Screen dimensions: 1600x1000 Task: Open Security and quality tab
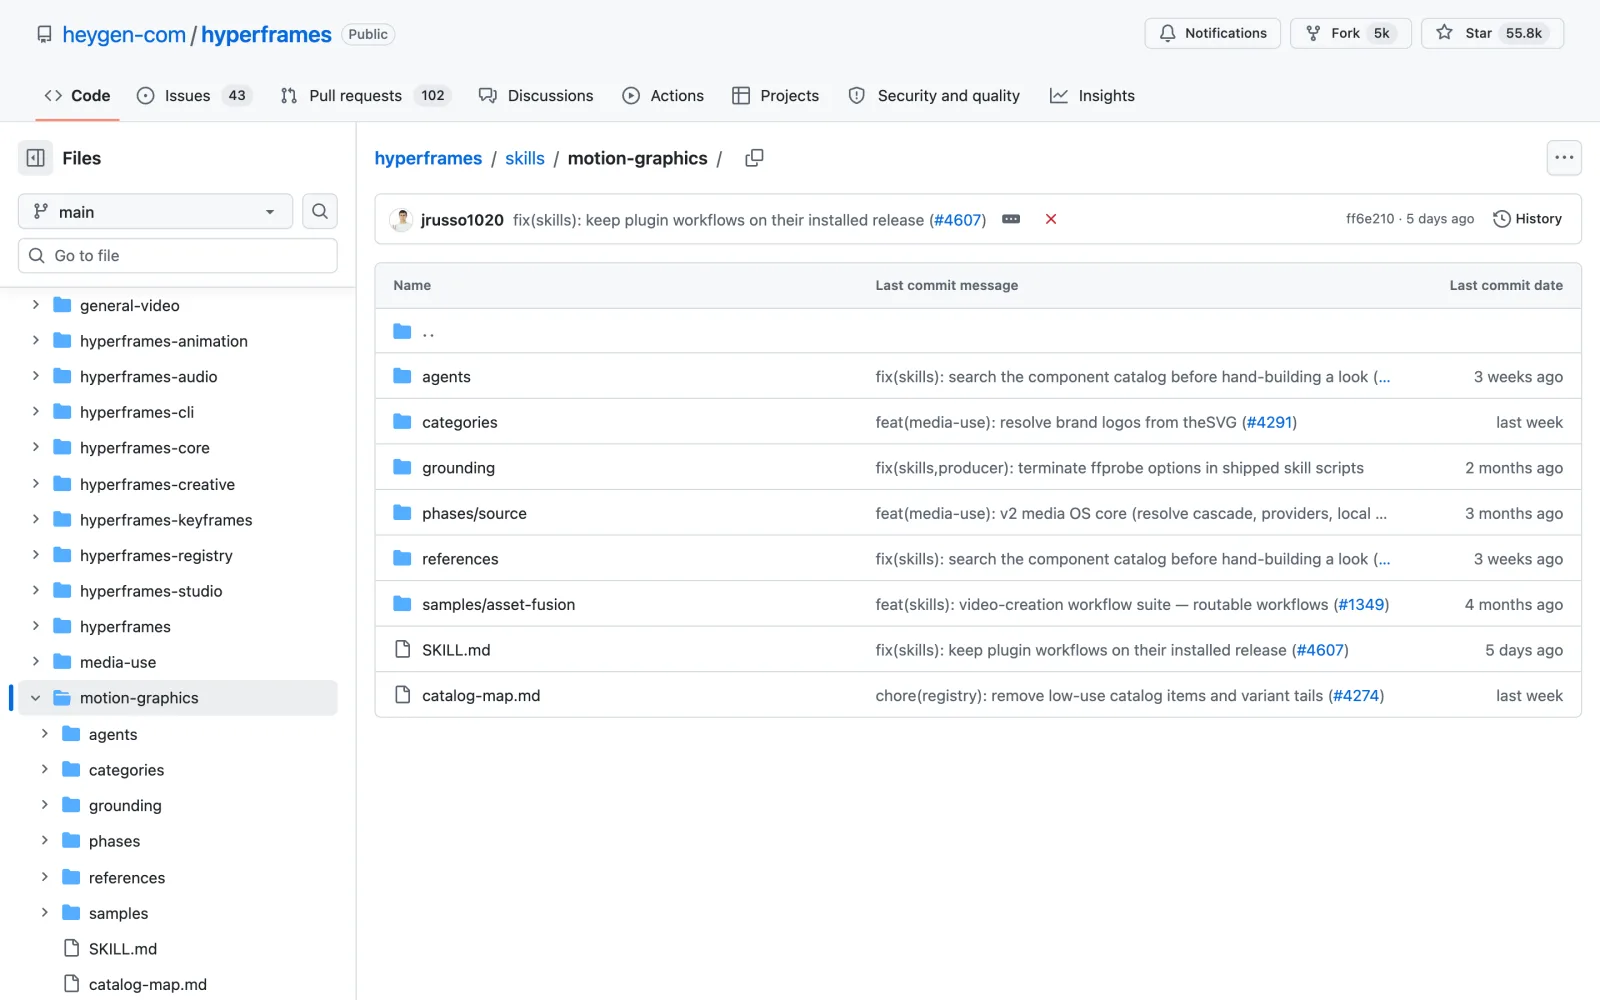click(x=935, y=96)
